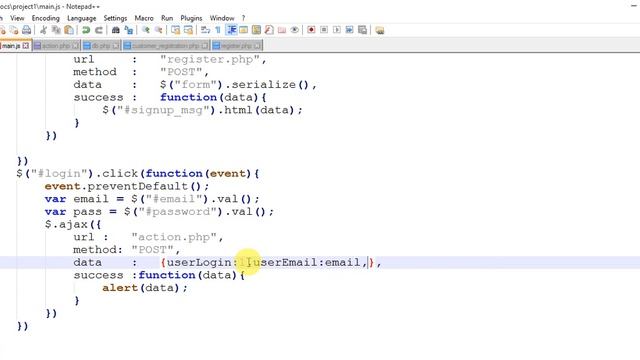This screenshot has height=360, width=640.
Task: Click the Paste clipboard icon
Action: pyautogui.click(x=69, y=30)
